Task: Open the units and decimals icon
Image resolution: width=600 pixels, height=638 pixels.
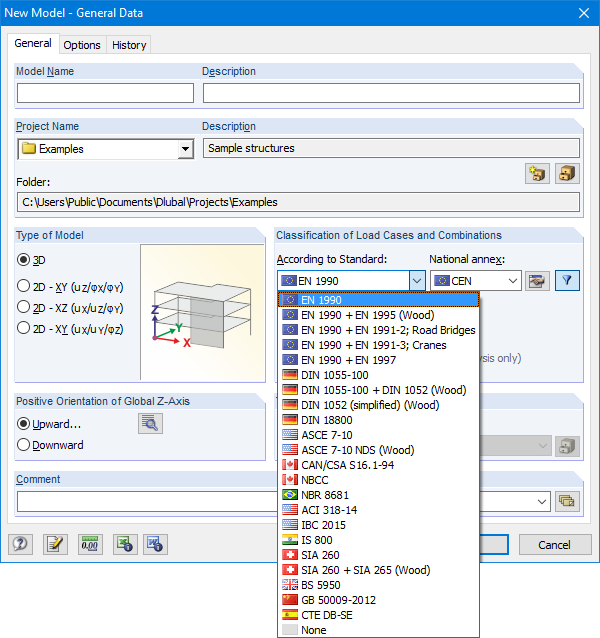Action: [x=90, y=544]
